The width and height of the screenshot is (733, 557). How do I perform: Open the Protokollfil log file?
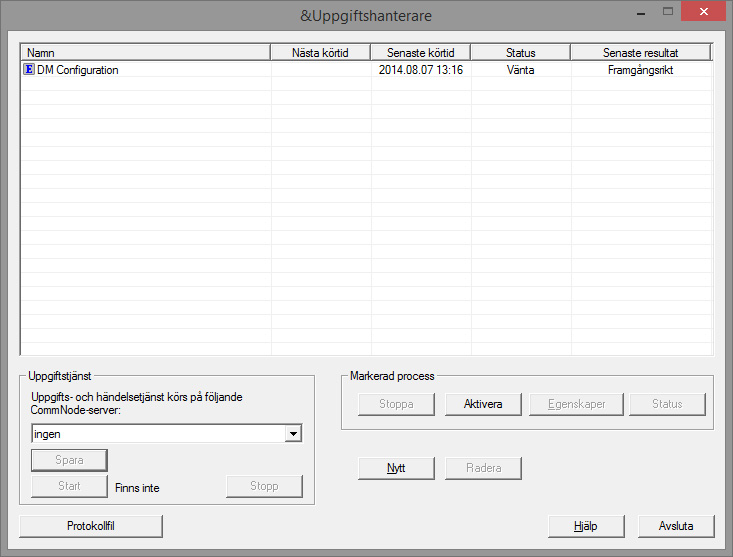pyautogui.click(x=91, y=526)
